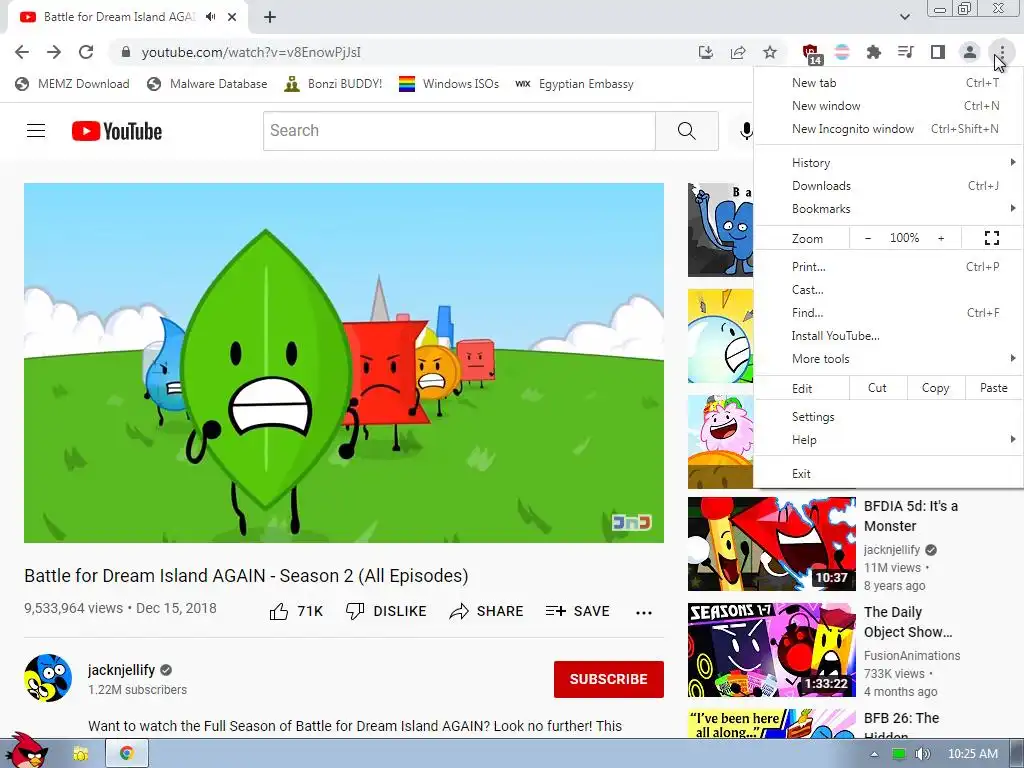The width and height of the screenshot is (1024, 768).
Task: Open the Chrome profile avatar
Action: click(970, 52)
